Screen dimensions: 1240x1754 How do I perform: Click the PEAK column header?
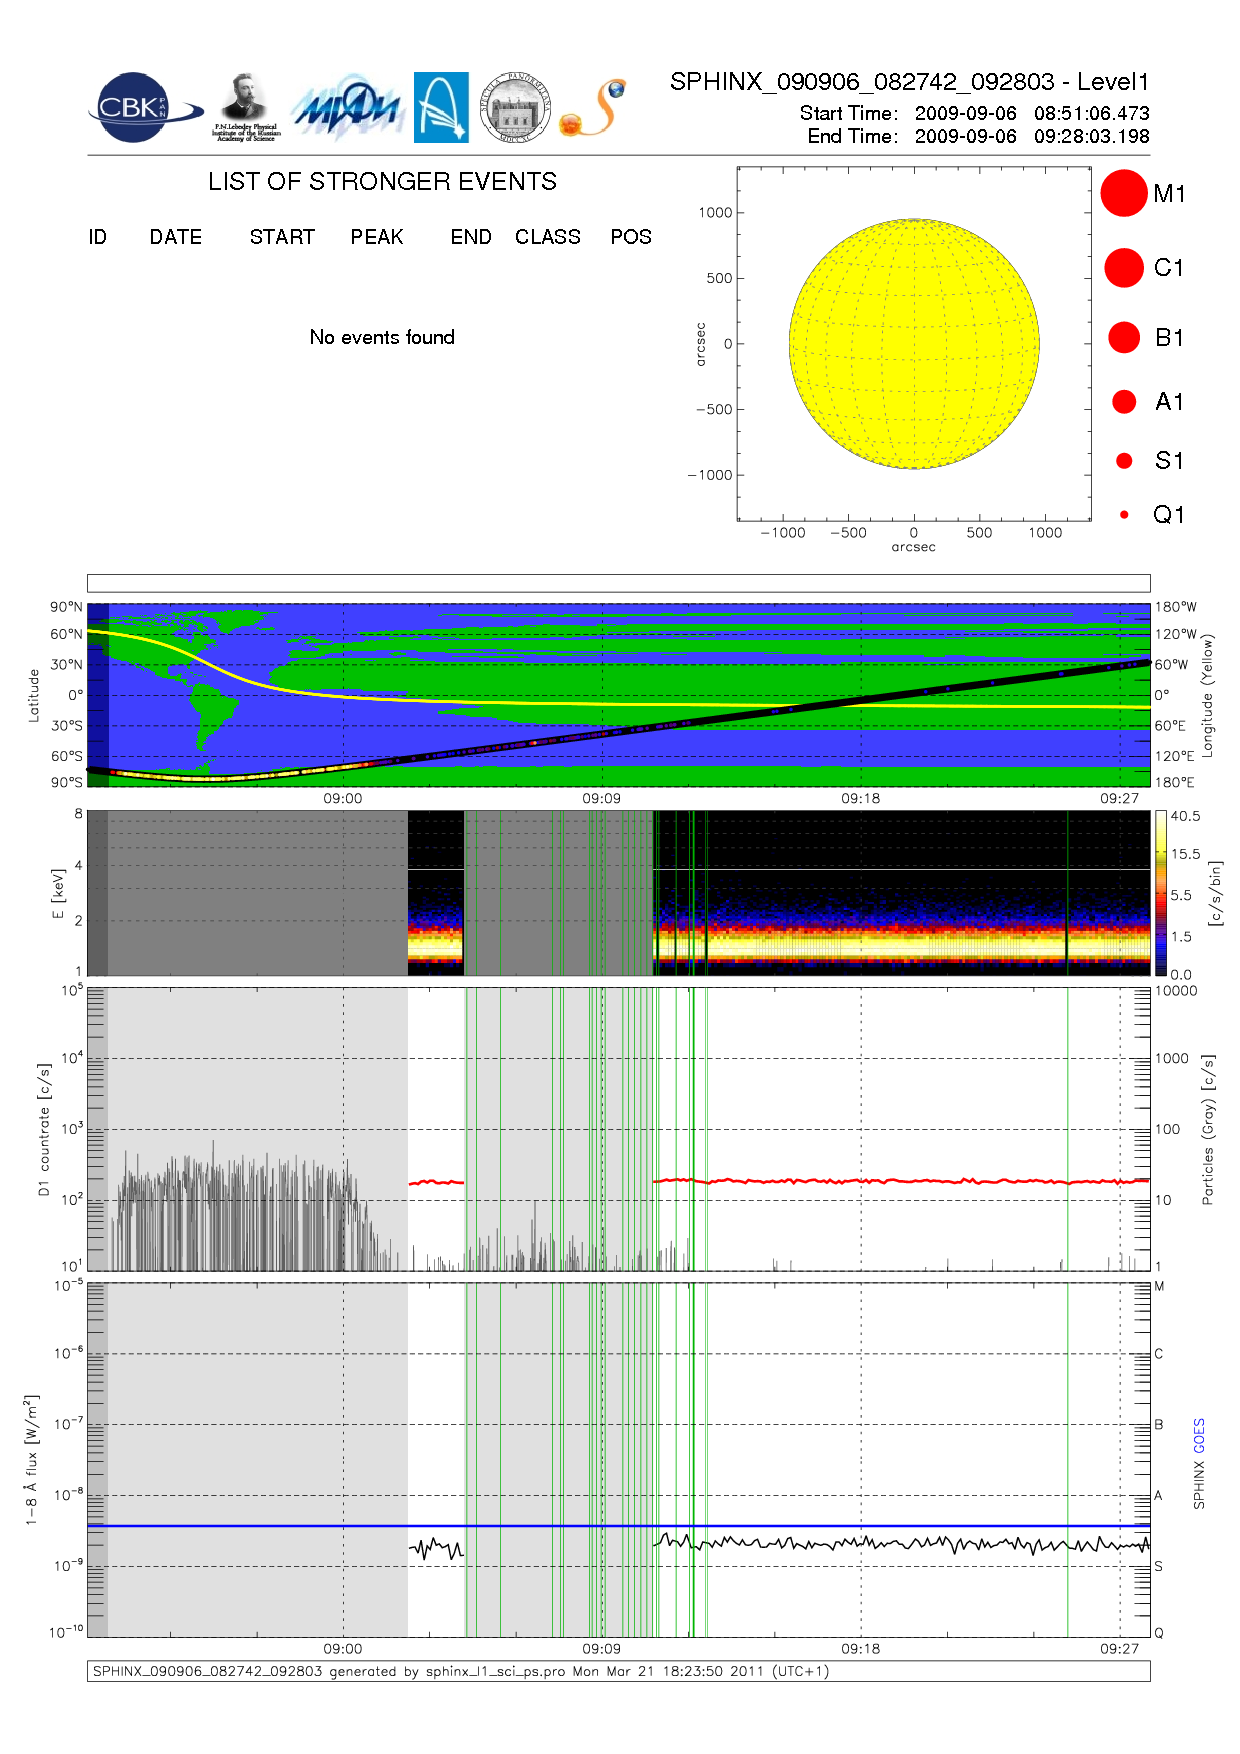[x=376, y=237]
